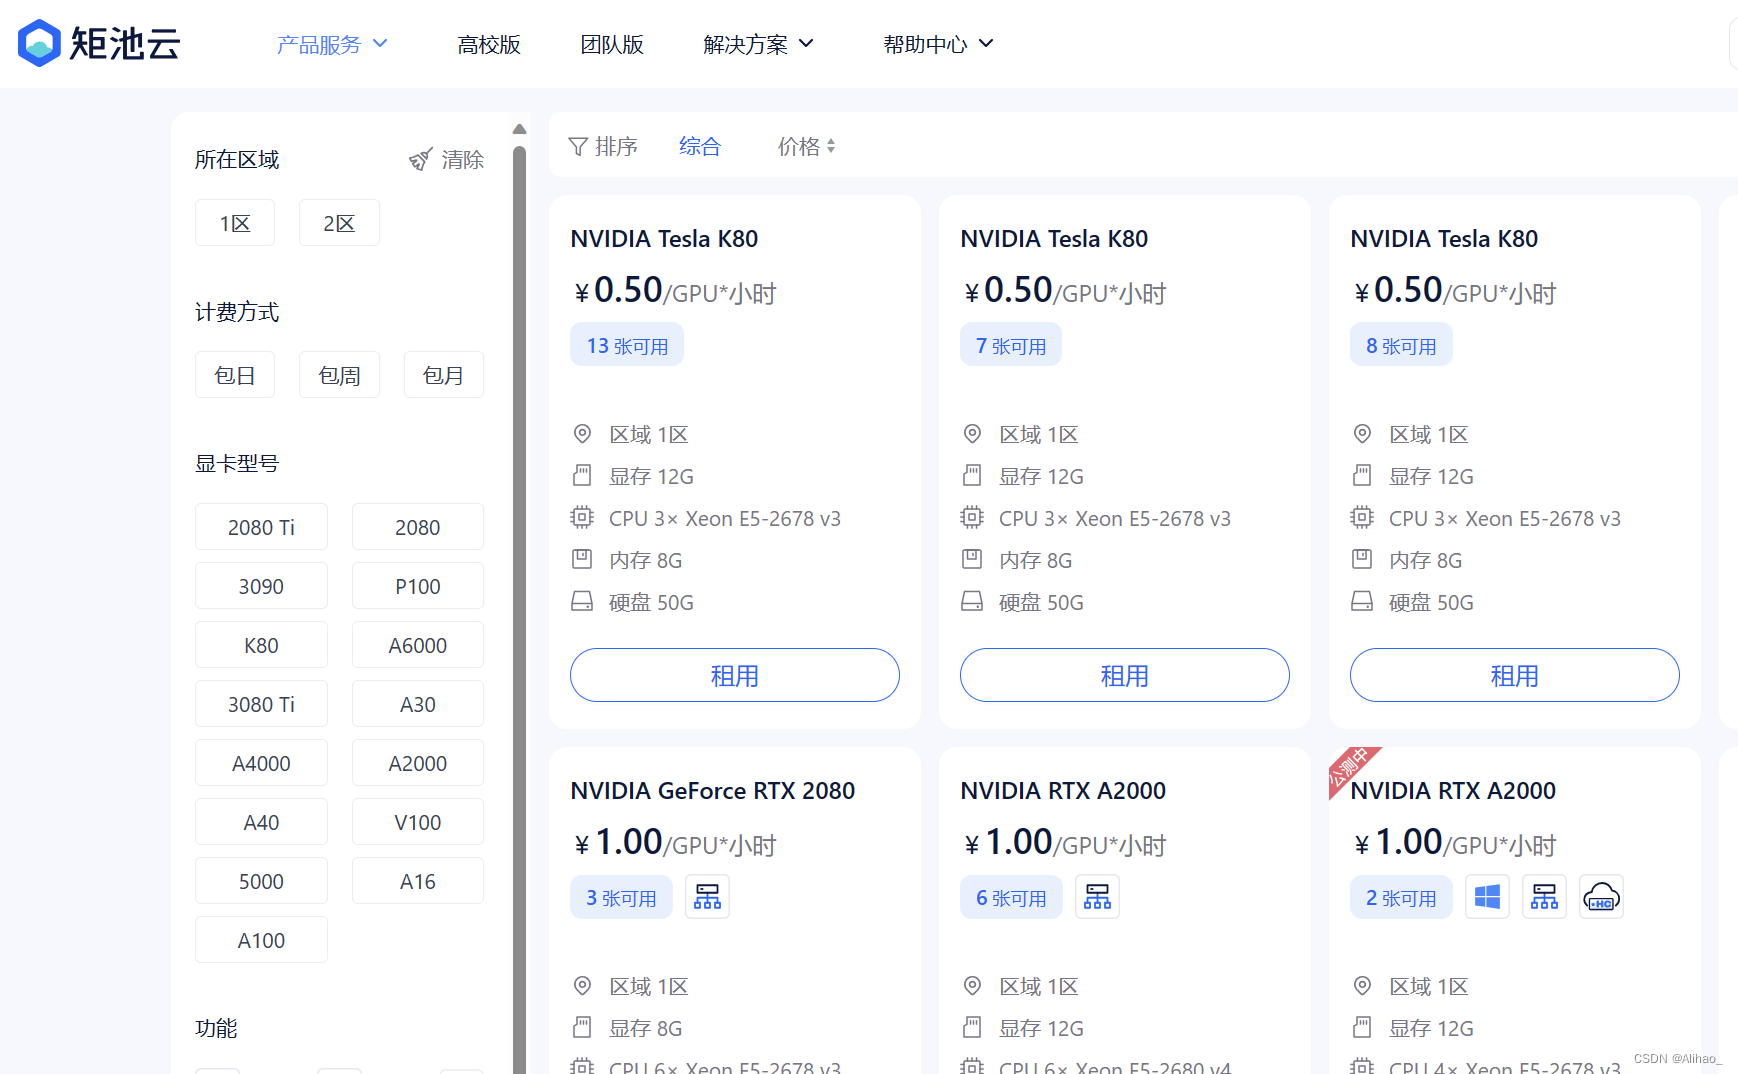Click the cloud icon beside 2 张可用
Viewport: 1738px width, 1074px height.
coord(1601,897)
